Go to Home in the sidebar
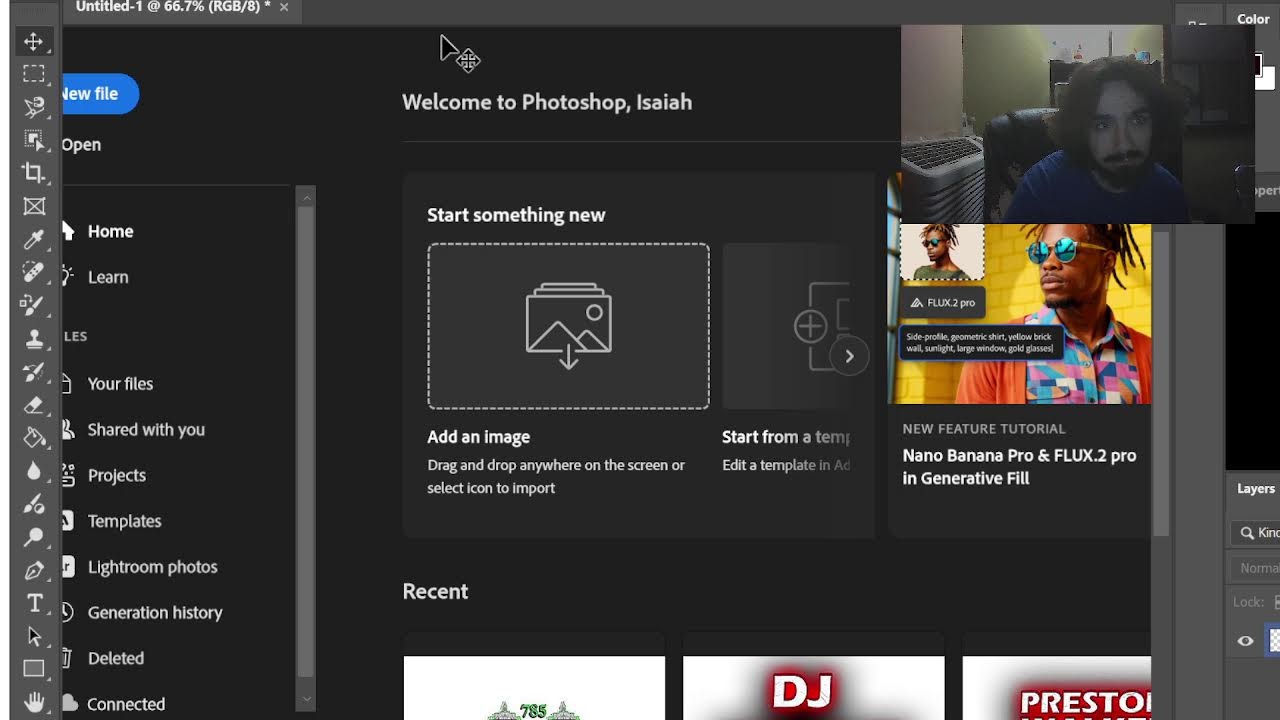The image size is (1280, 720). [110, 231]
